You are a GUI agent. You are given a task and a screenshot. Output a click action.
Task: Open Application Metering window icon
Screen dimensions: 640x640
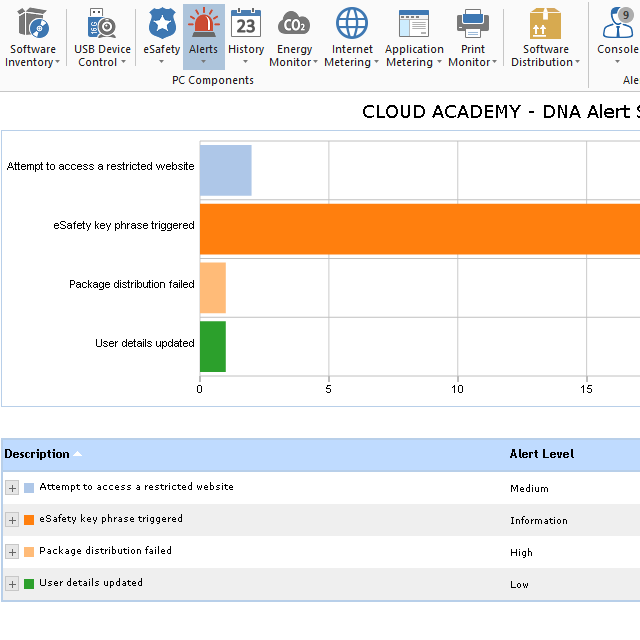pyautogui.click(x=413, y=24)
